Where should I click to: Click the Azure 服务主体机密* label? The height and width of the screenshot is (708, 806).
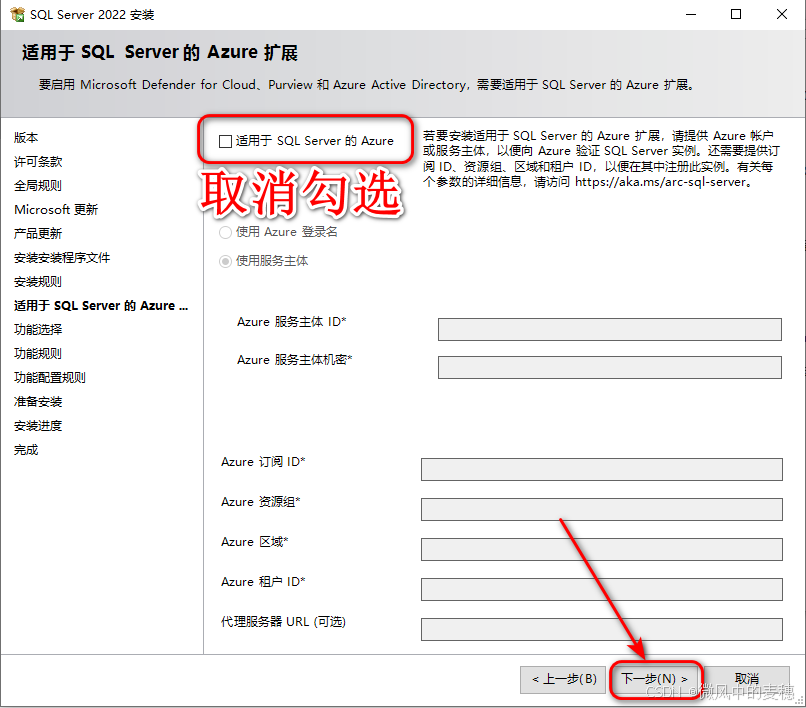pos(295,360)
